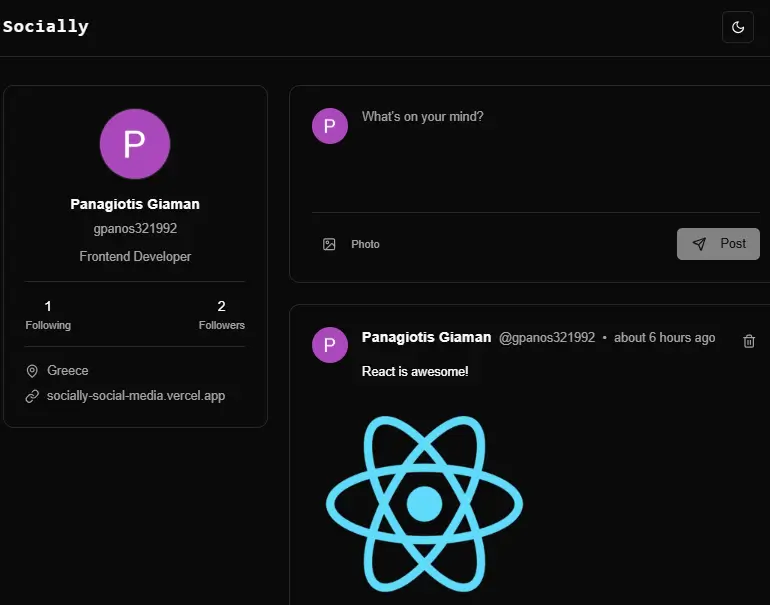Submit with the Post button
770x605 pixels.
coord(718,244)
